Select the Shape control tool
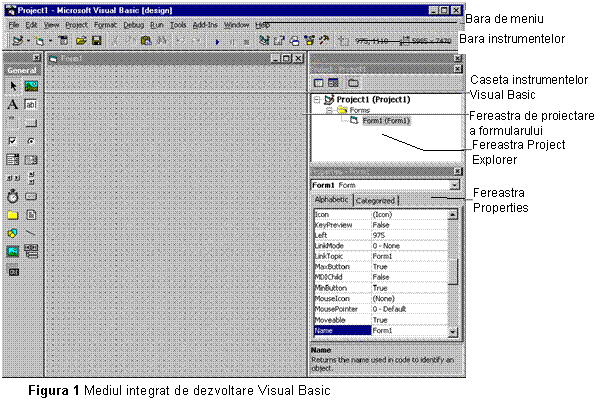 [13, 233]
